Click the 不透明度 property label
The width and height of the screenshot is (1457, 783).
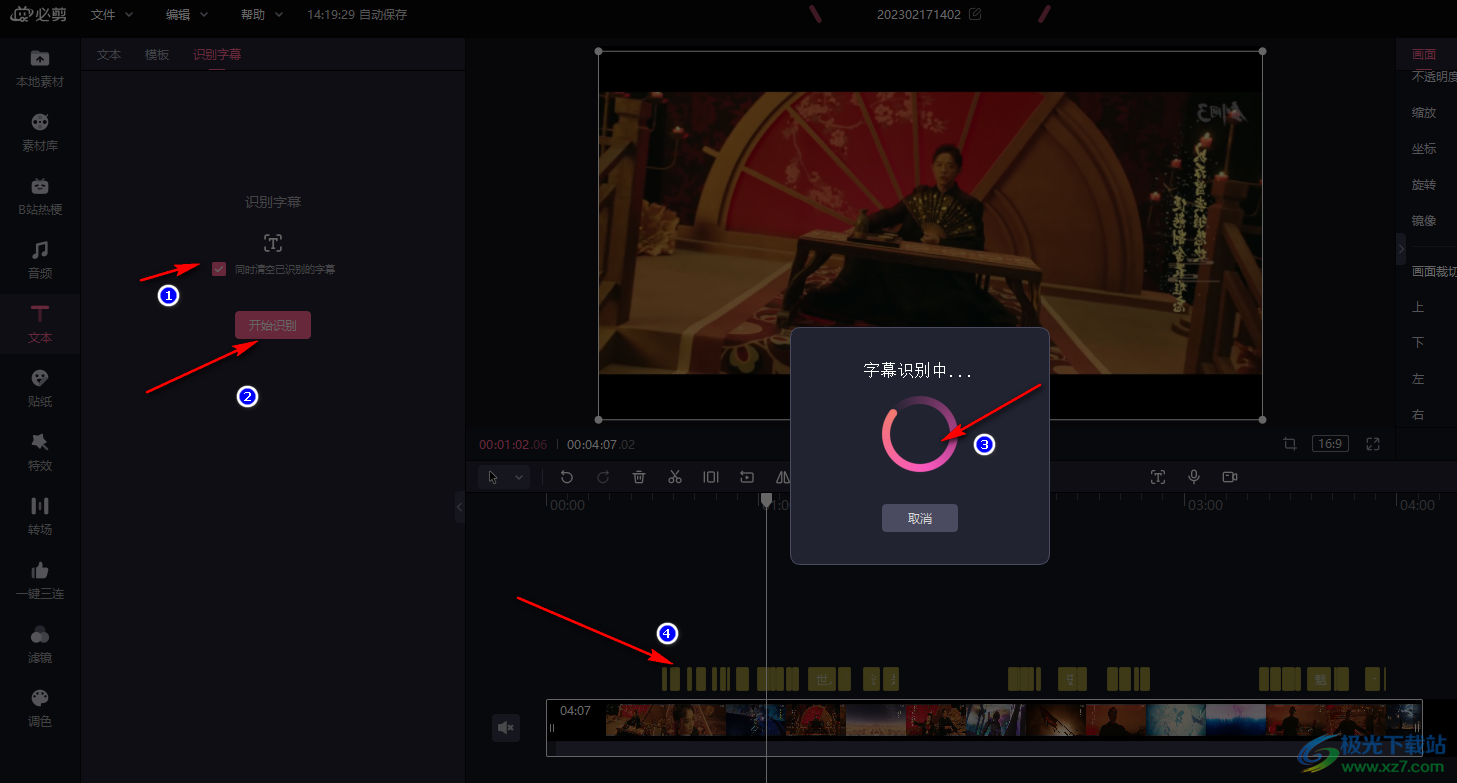1434,77
